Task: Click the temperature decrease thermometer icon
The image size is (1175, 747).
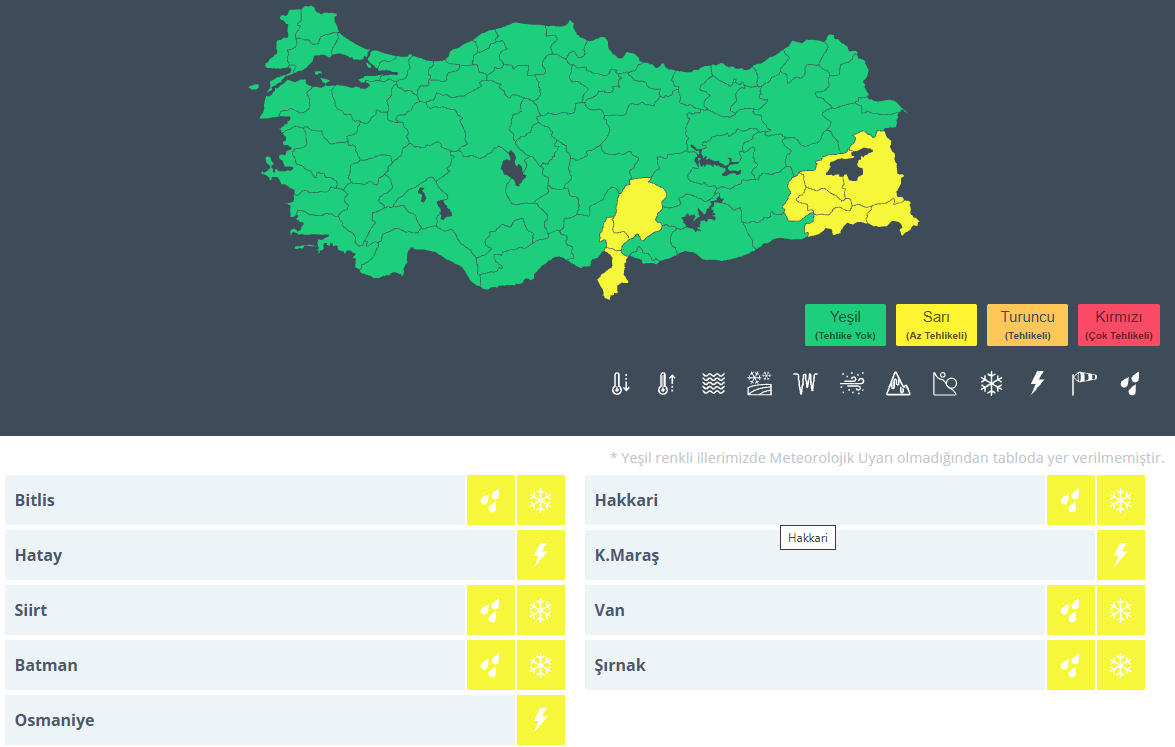Action: (621, 383)
